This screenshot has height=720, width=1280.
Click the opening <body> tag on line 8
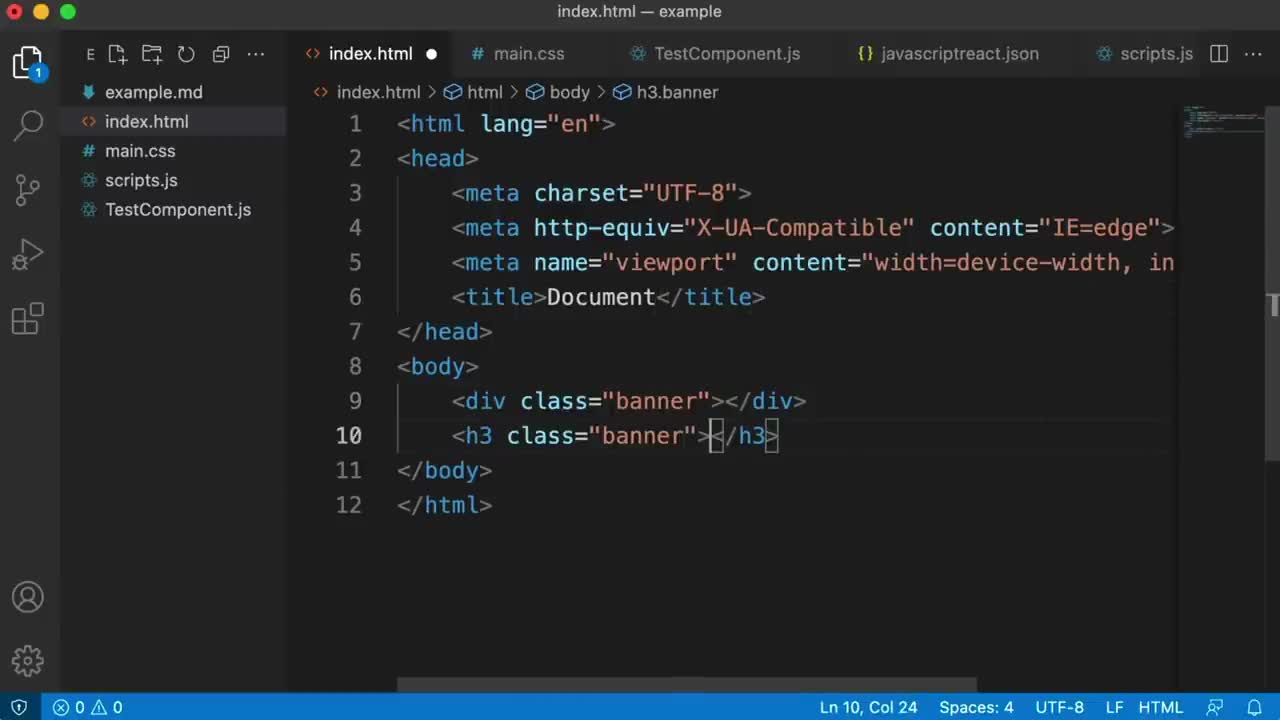437,366
